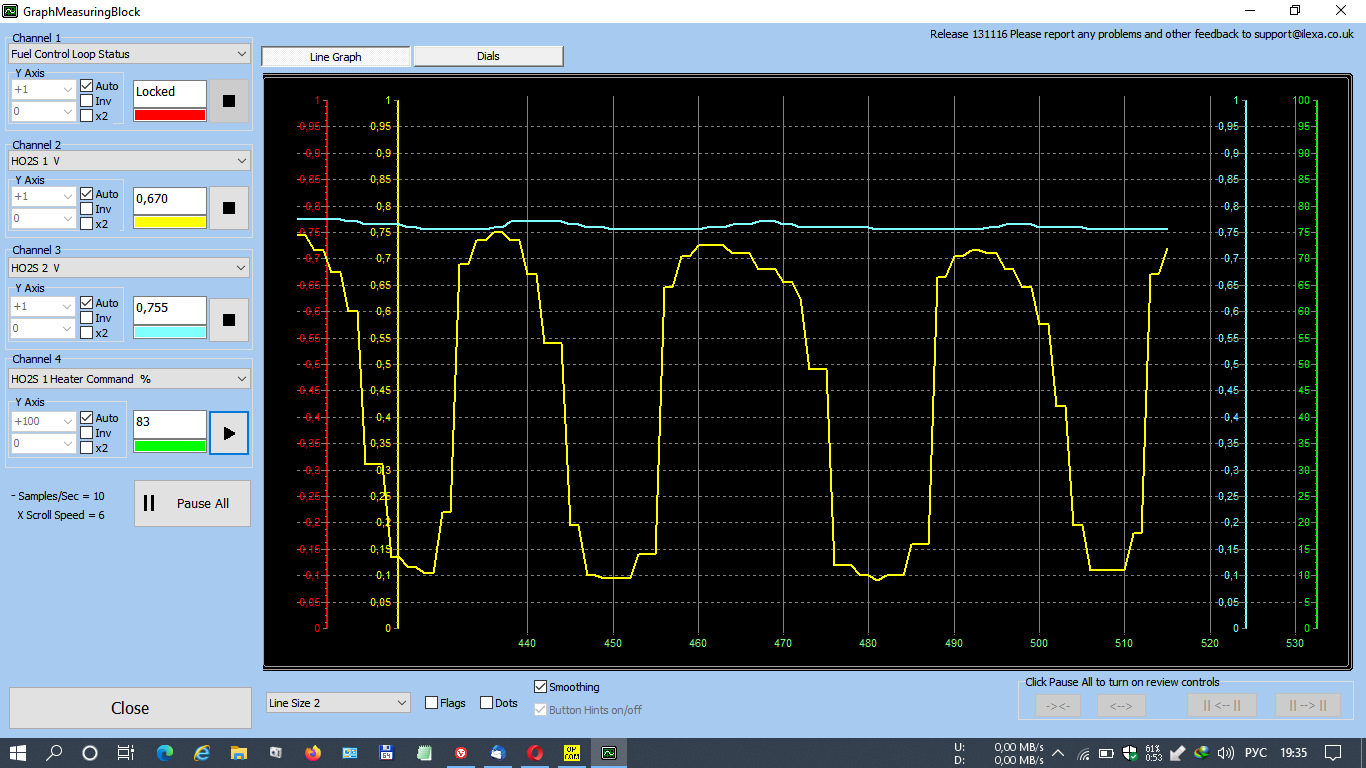Stop Channel 2 HO2S 1 square button
Screen dimensions: 1366x768
pyautogui.click(x=229, y=208)
